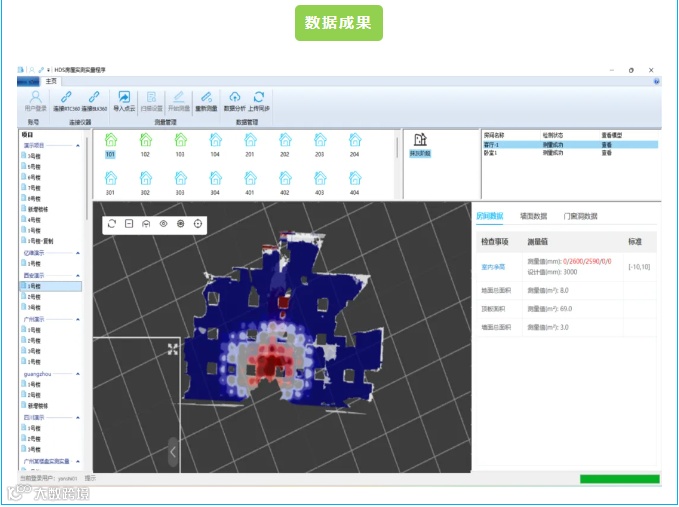The width and height of the screenshot is (679, 507).
Task: Click the crosshair center icon in viewer toolbar
Action: pos(198,224)
